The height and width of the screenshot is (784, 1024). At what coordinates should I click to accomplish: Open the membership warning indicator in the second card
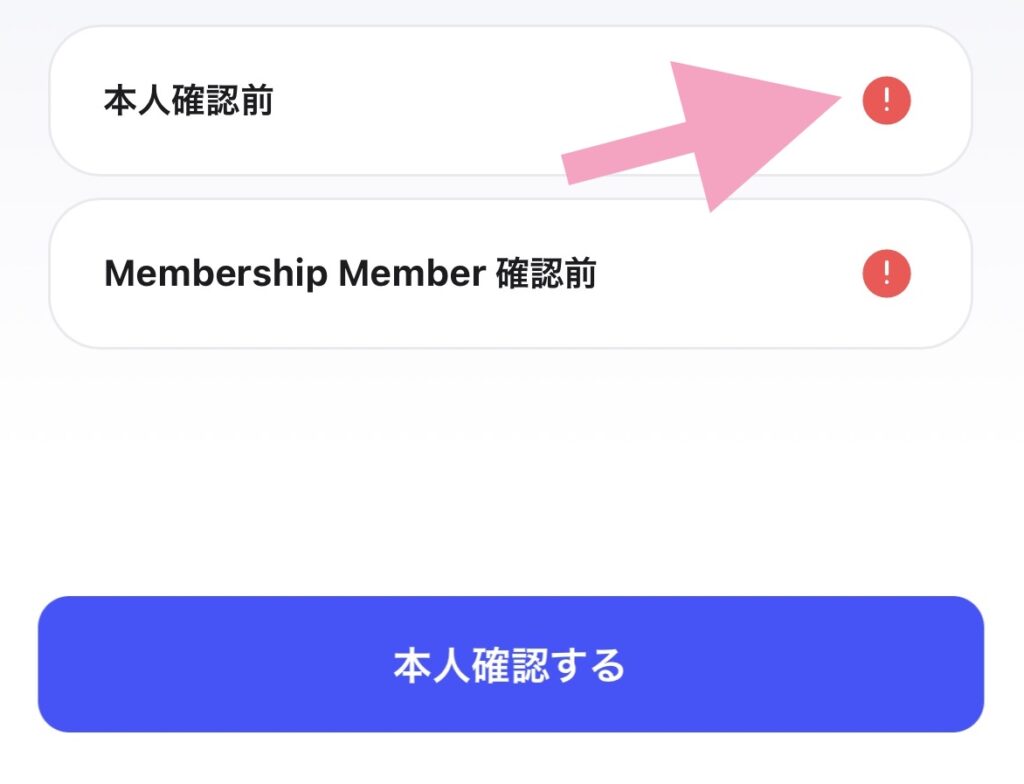(x=886, y=273)
